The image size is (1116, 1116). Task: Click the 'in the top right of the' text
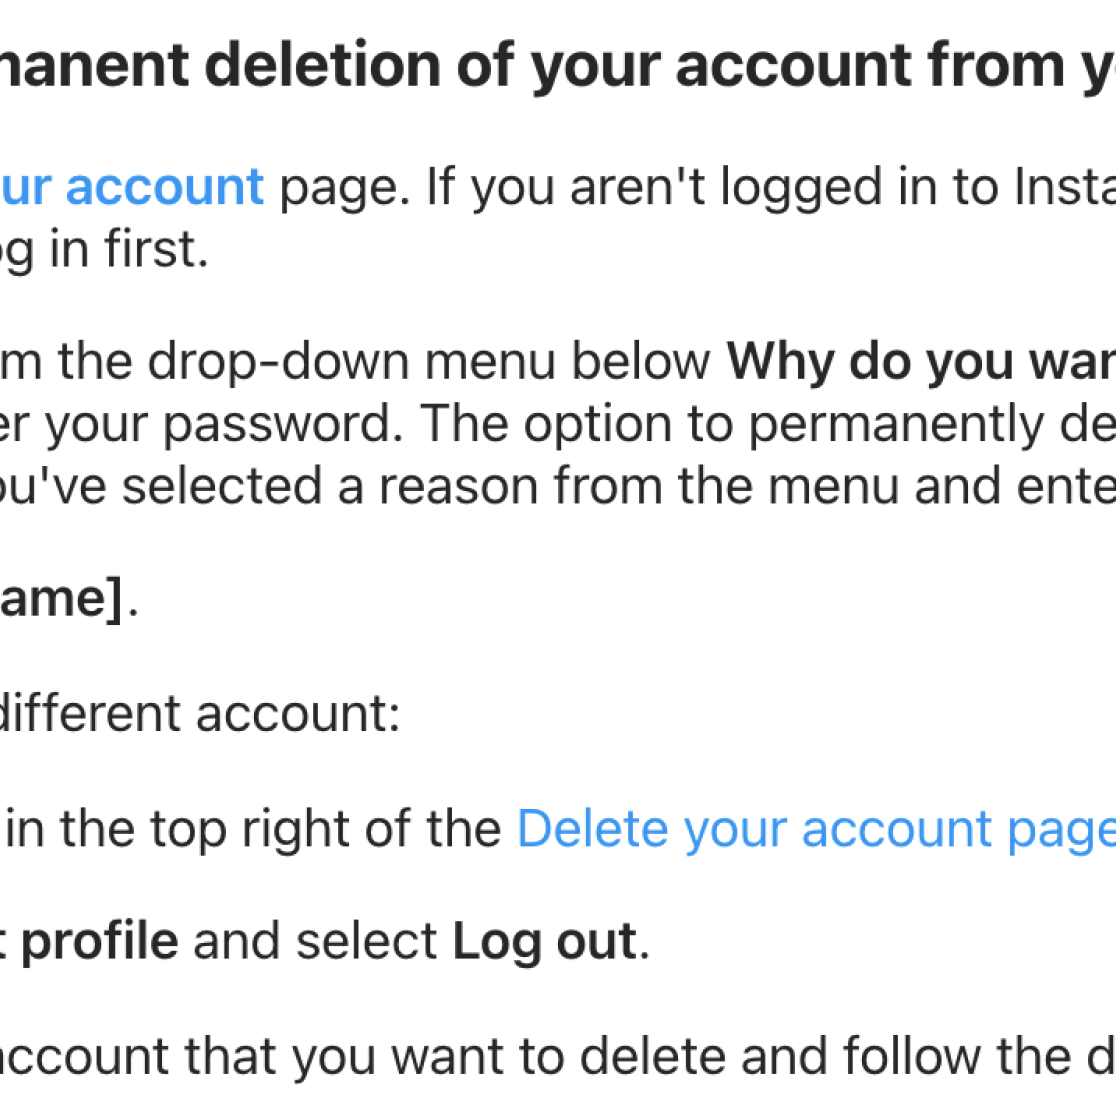click(x=253, y=830)
